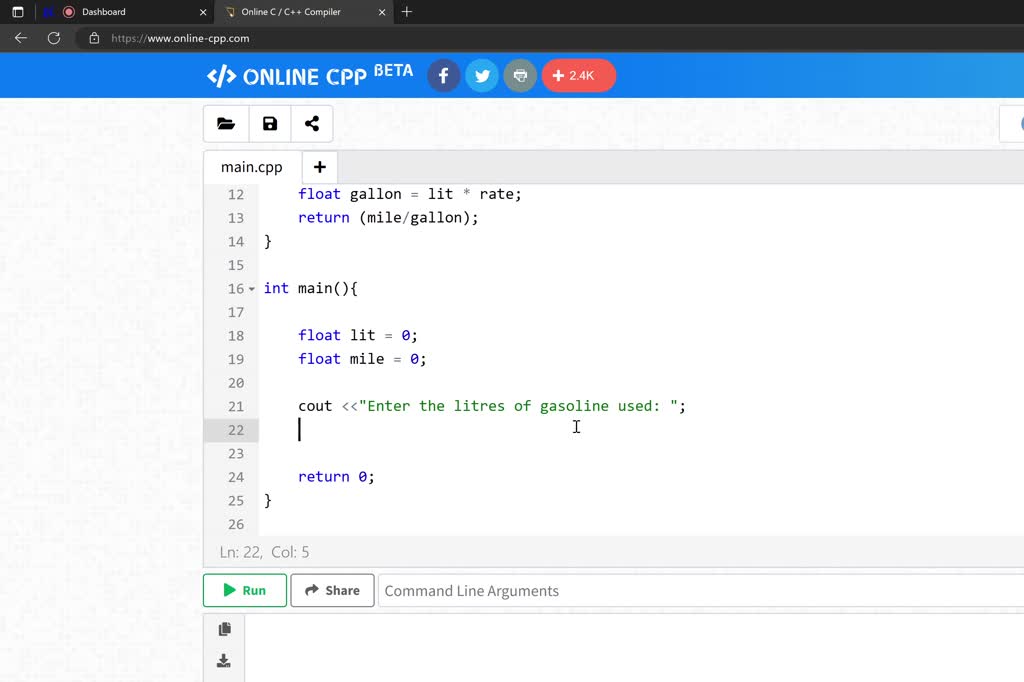Run the program with the Run button
Screen dimensions: 1024x682
click(244, 590)
